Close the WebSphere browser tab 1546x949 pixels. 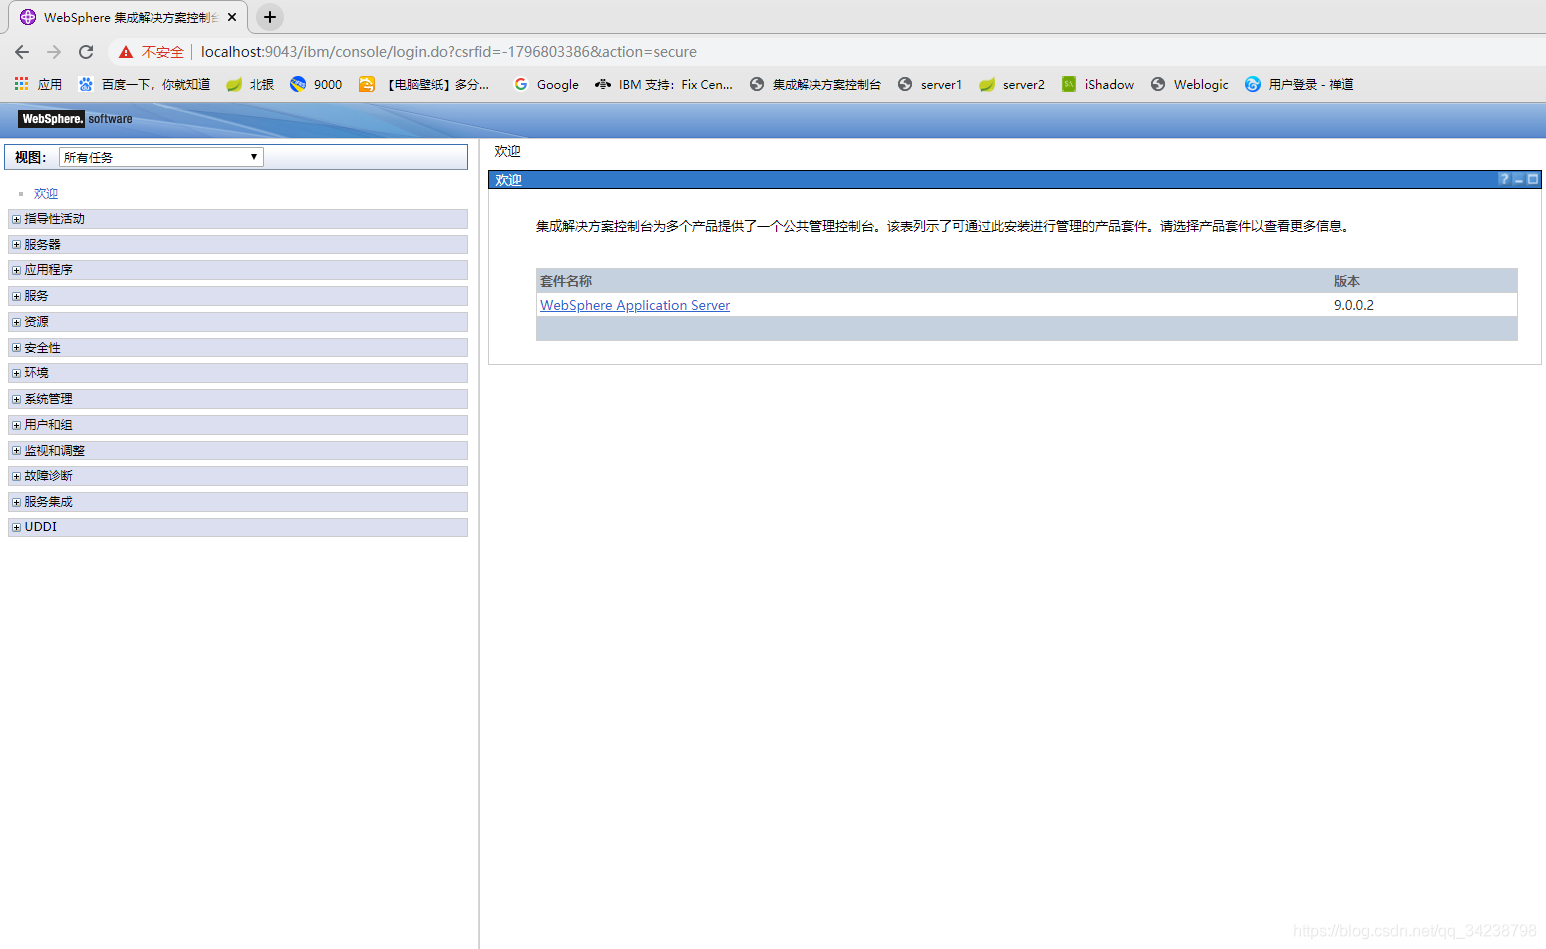pos(232,17)
